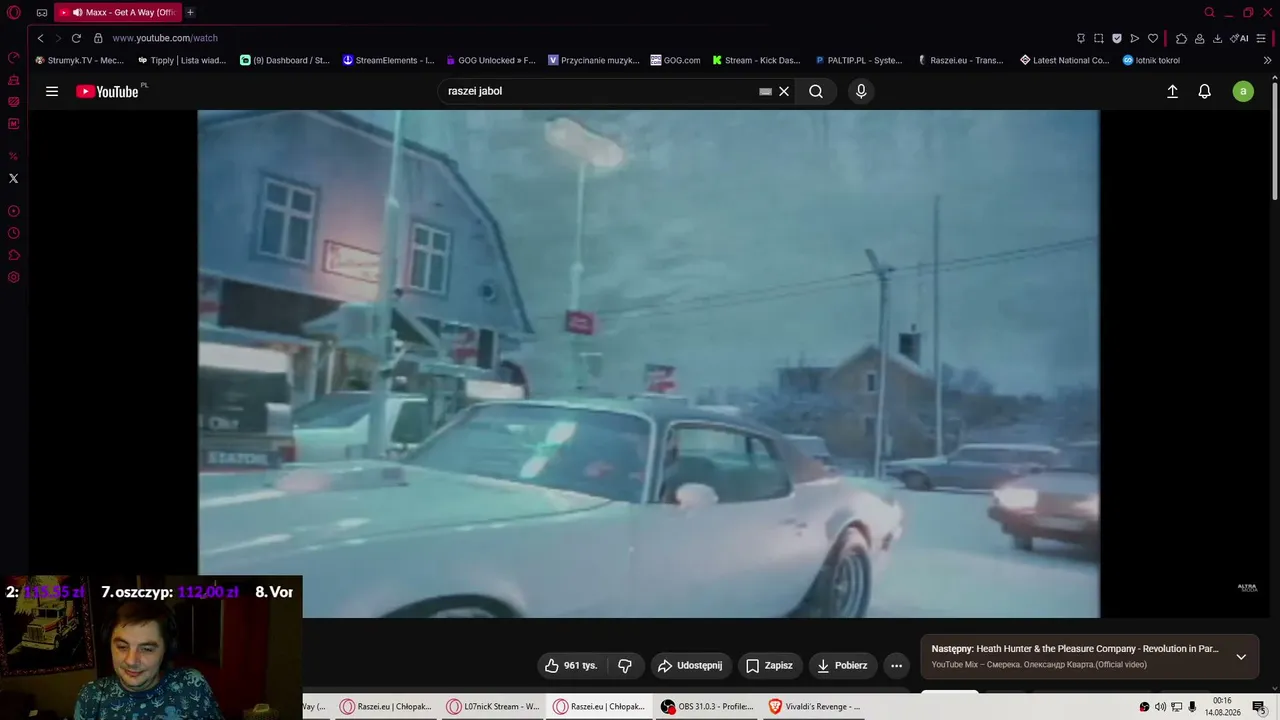Open the GX Control speedometer panel
This screenshot has width=1280, height=720.
coord(14,58)
